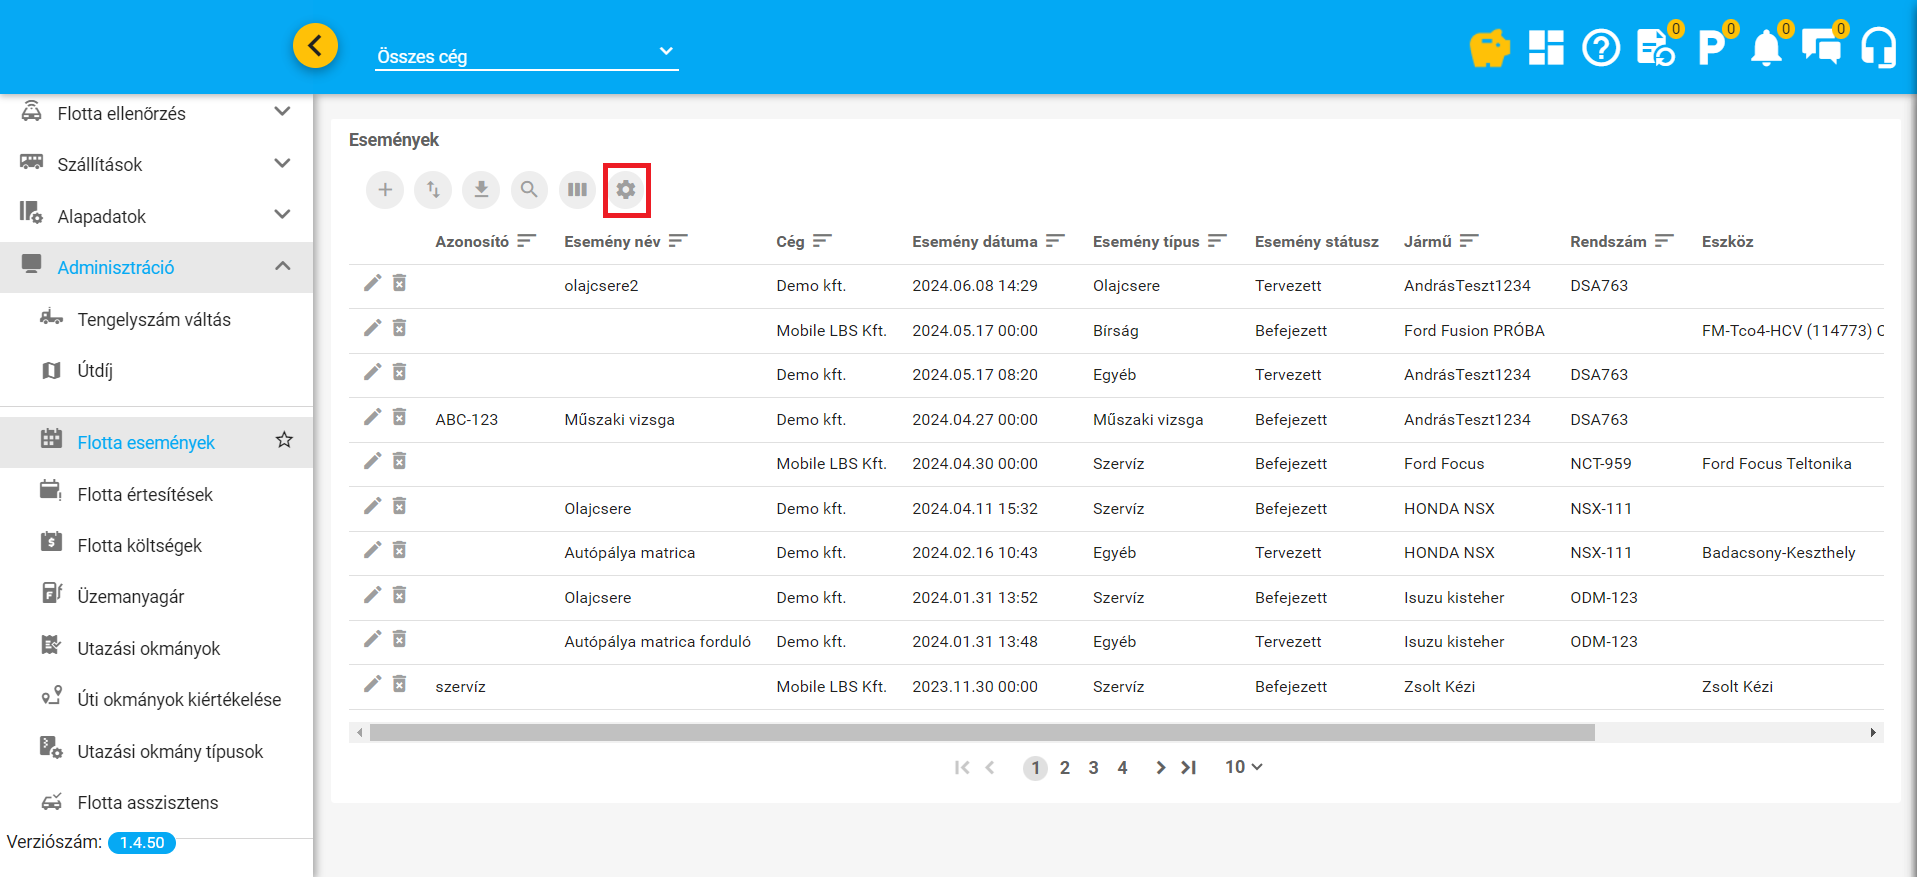Open the Összes cég company dropdown

[x=526, y=56]
